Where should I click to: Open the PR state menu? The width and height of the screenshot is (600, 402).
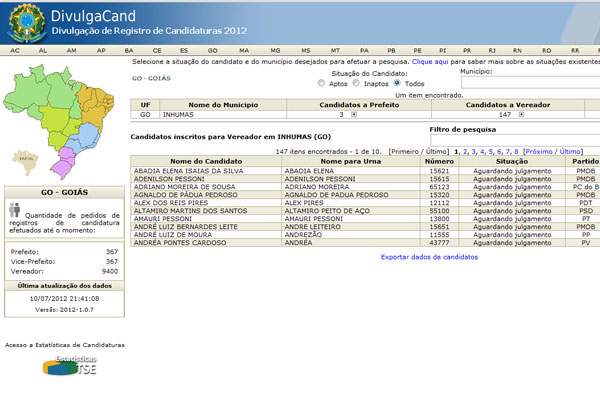[467, 50]
